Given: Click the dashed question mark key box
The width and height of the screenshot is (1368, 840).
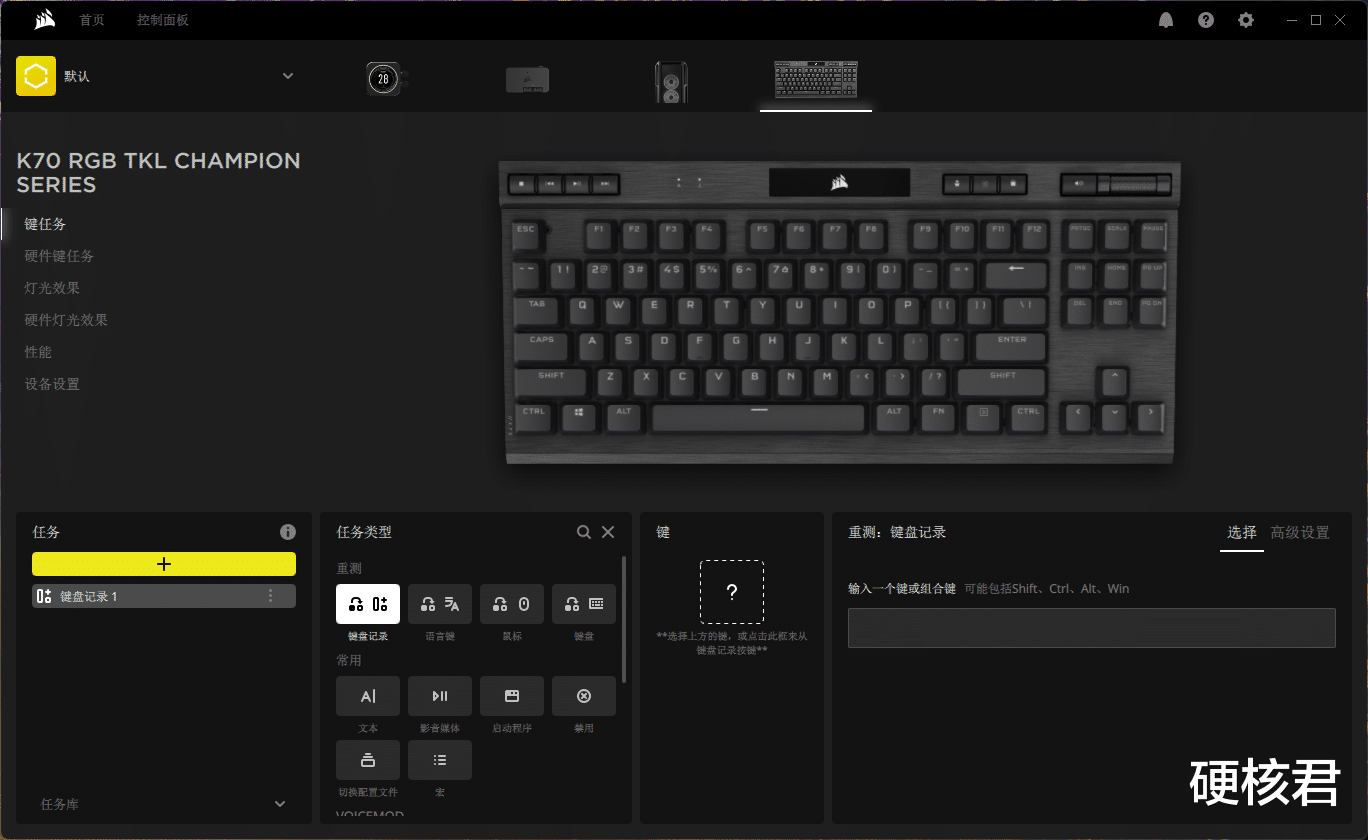Looking at the screenshot, I should [x=732, y=592].
